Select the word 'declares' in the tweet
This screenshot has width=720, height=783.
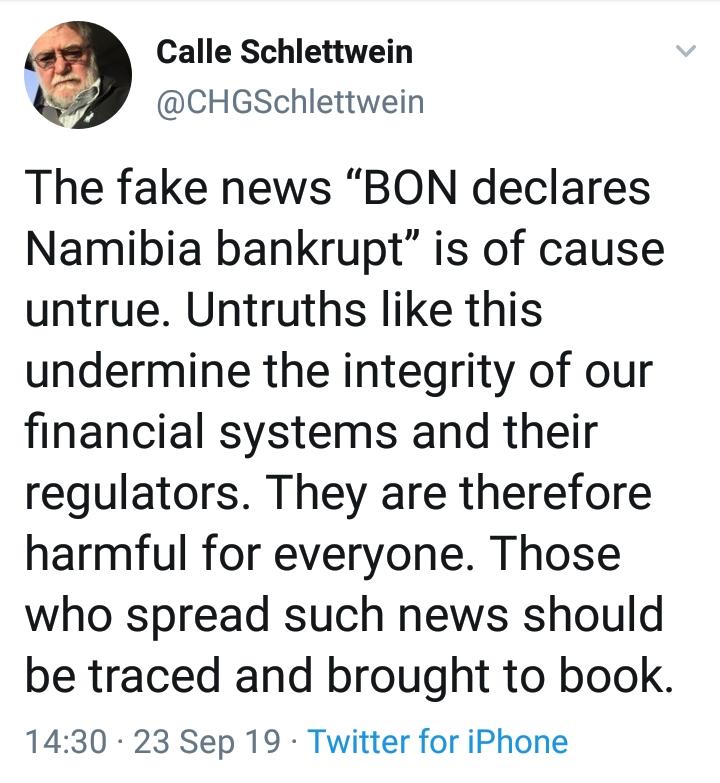click(561, 188)
